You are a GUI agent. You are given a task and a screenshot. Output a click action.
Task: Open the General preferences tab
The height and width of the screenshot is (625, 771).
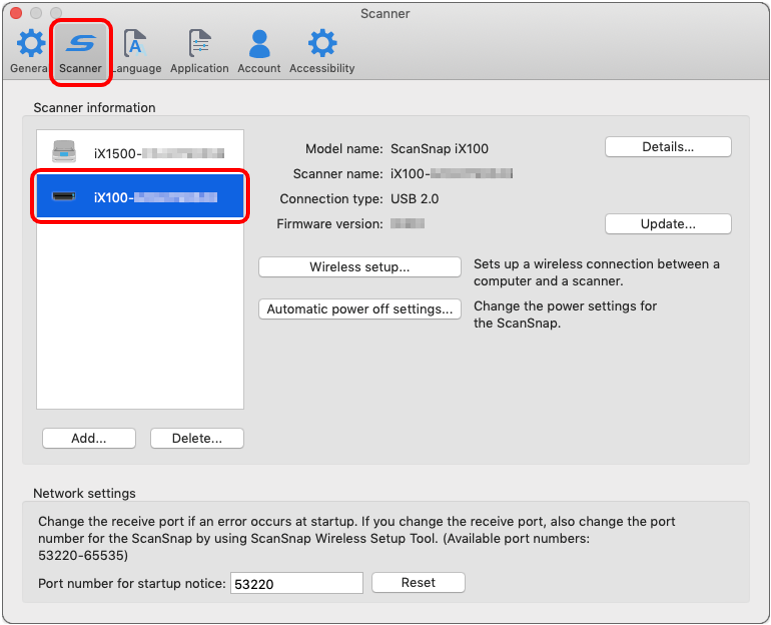point(30,51)
